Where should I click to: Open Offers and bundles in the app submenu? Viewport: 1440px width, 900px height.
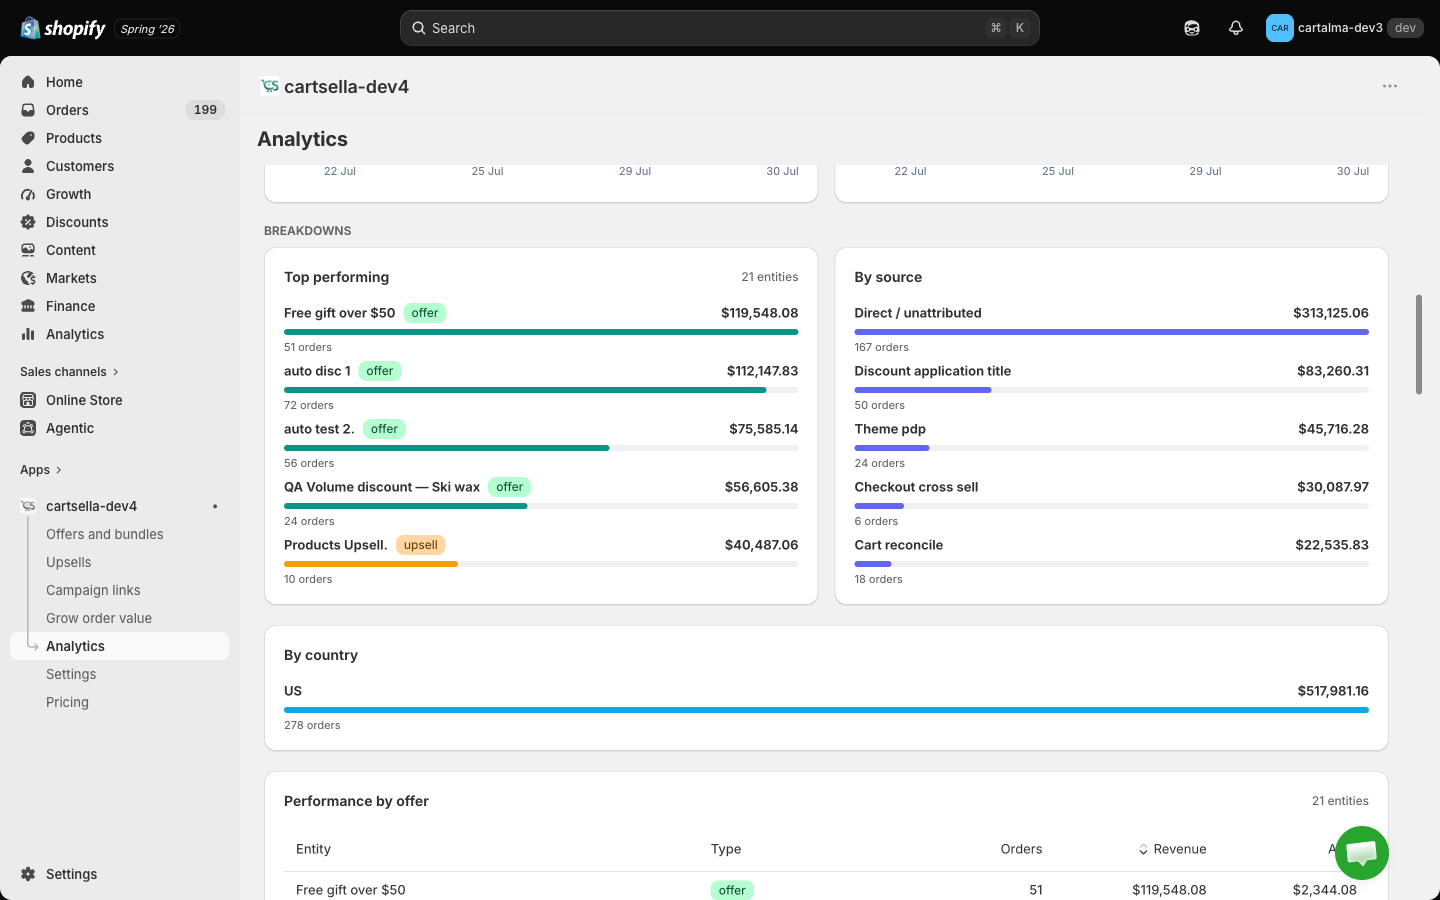pos(105,534)
